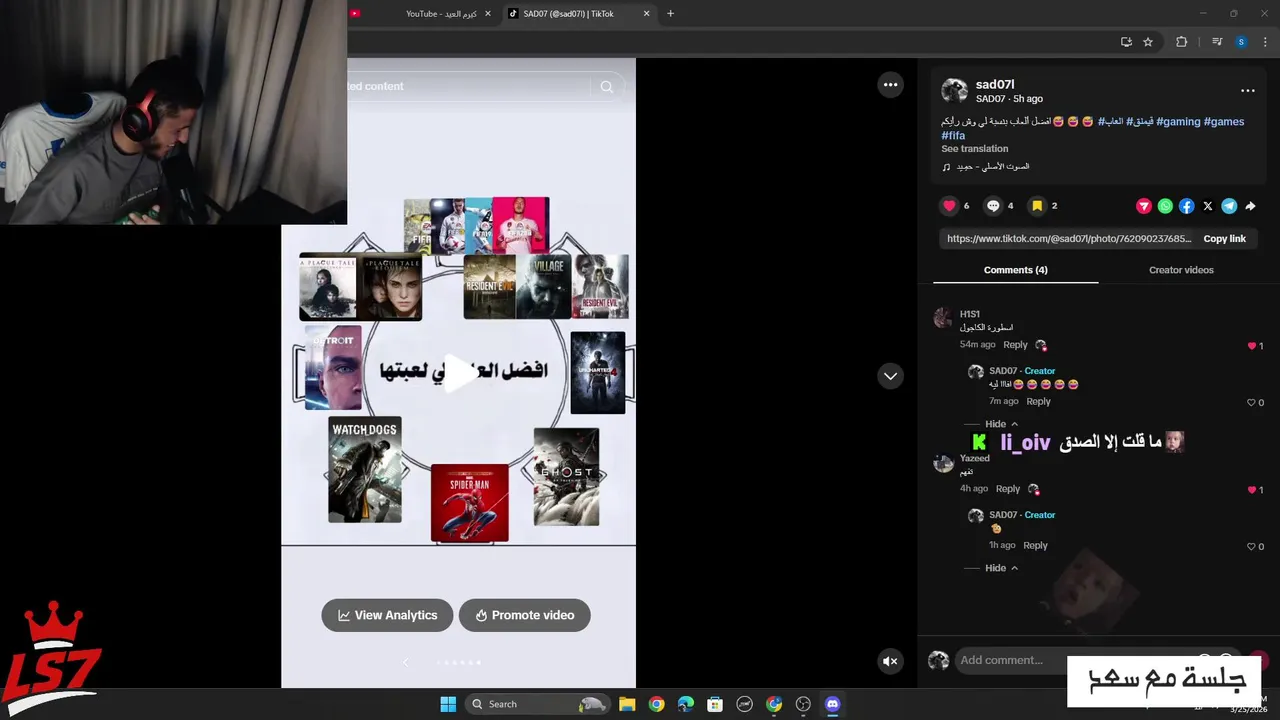
Task: Open Chrome's three-dot menu
Action: 1265,42
